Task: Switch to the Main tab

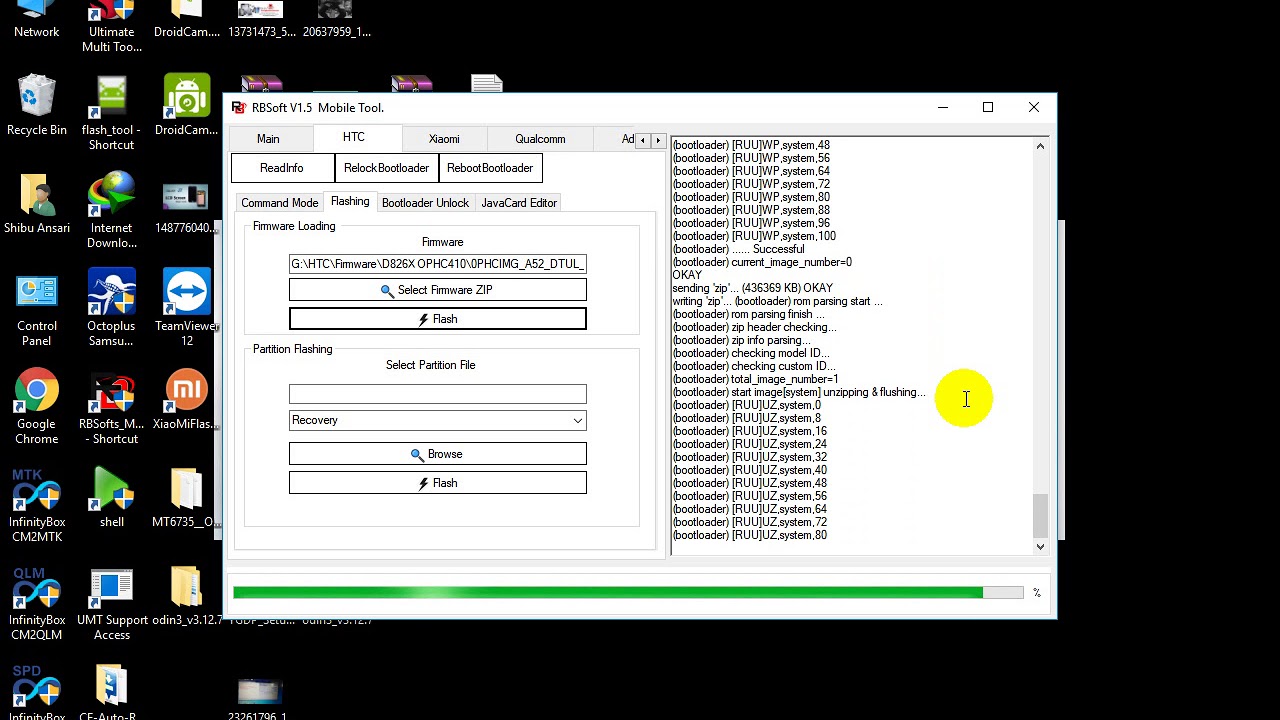Action: 268,139
